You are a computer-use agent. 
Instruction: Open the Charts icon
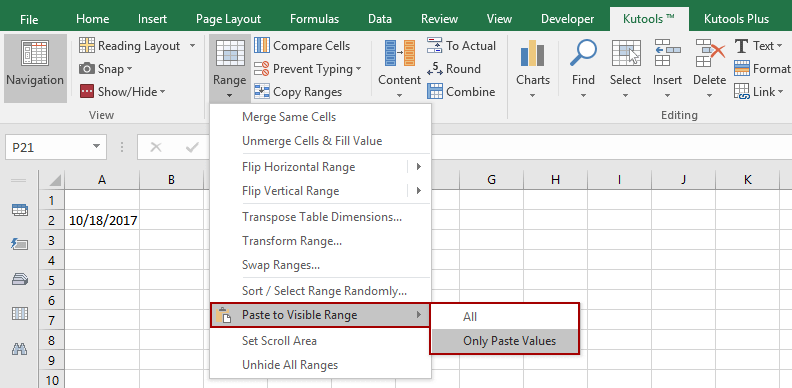pos(532,54)
